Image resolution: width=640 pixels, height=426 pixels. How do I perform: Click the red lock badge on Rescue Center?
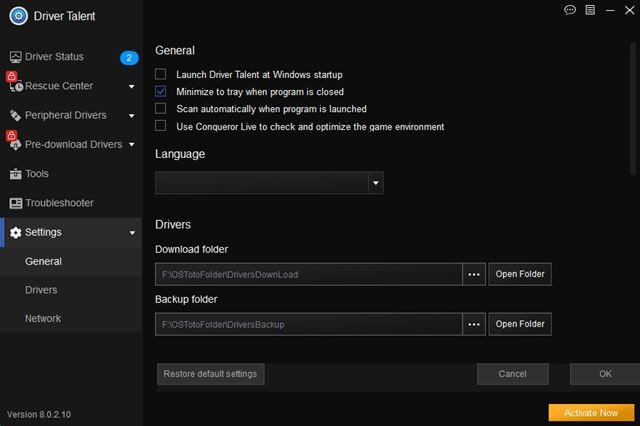point(11,76)
